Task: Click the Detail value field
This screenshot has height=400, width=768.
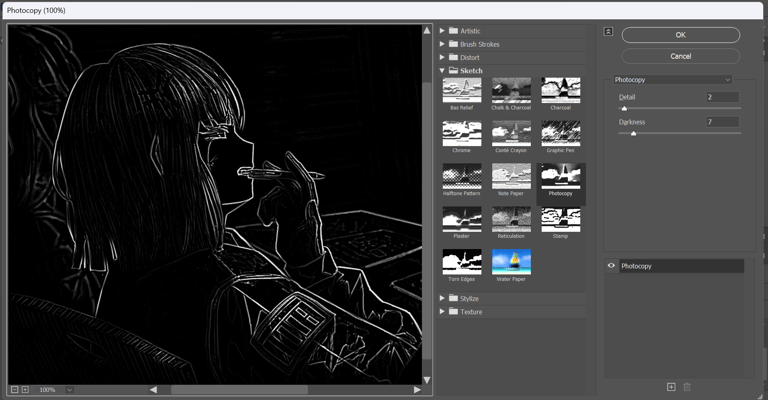Action: 722,97
